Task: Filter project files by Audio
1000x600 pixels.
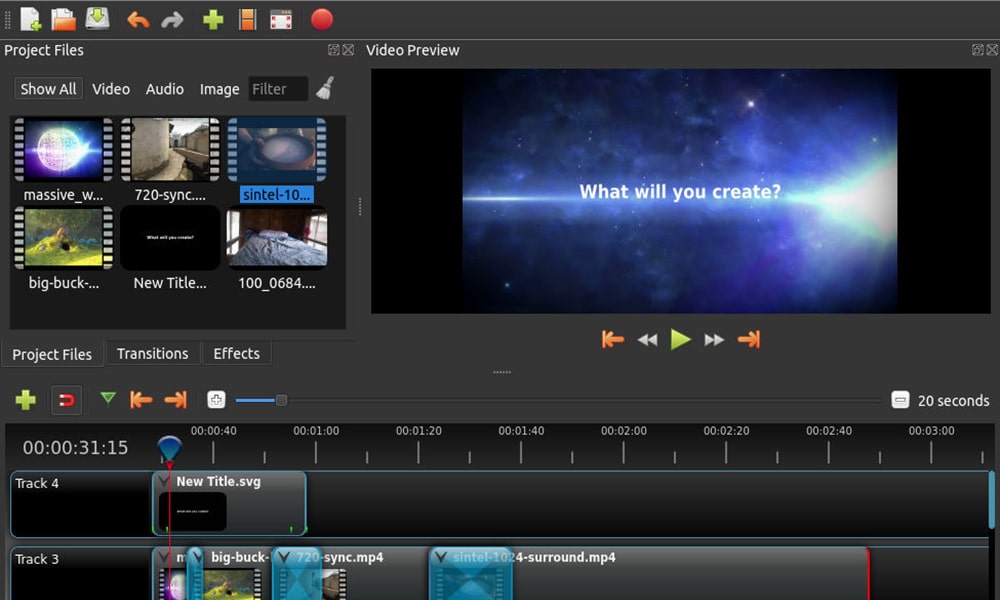Action: pyautogui.click(x=165, y=89)
